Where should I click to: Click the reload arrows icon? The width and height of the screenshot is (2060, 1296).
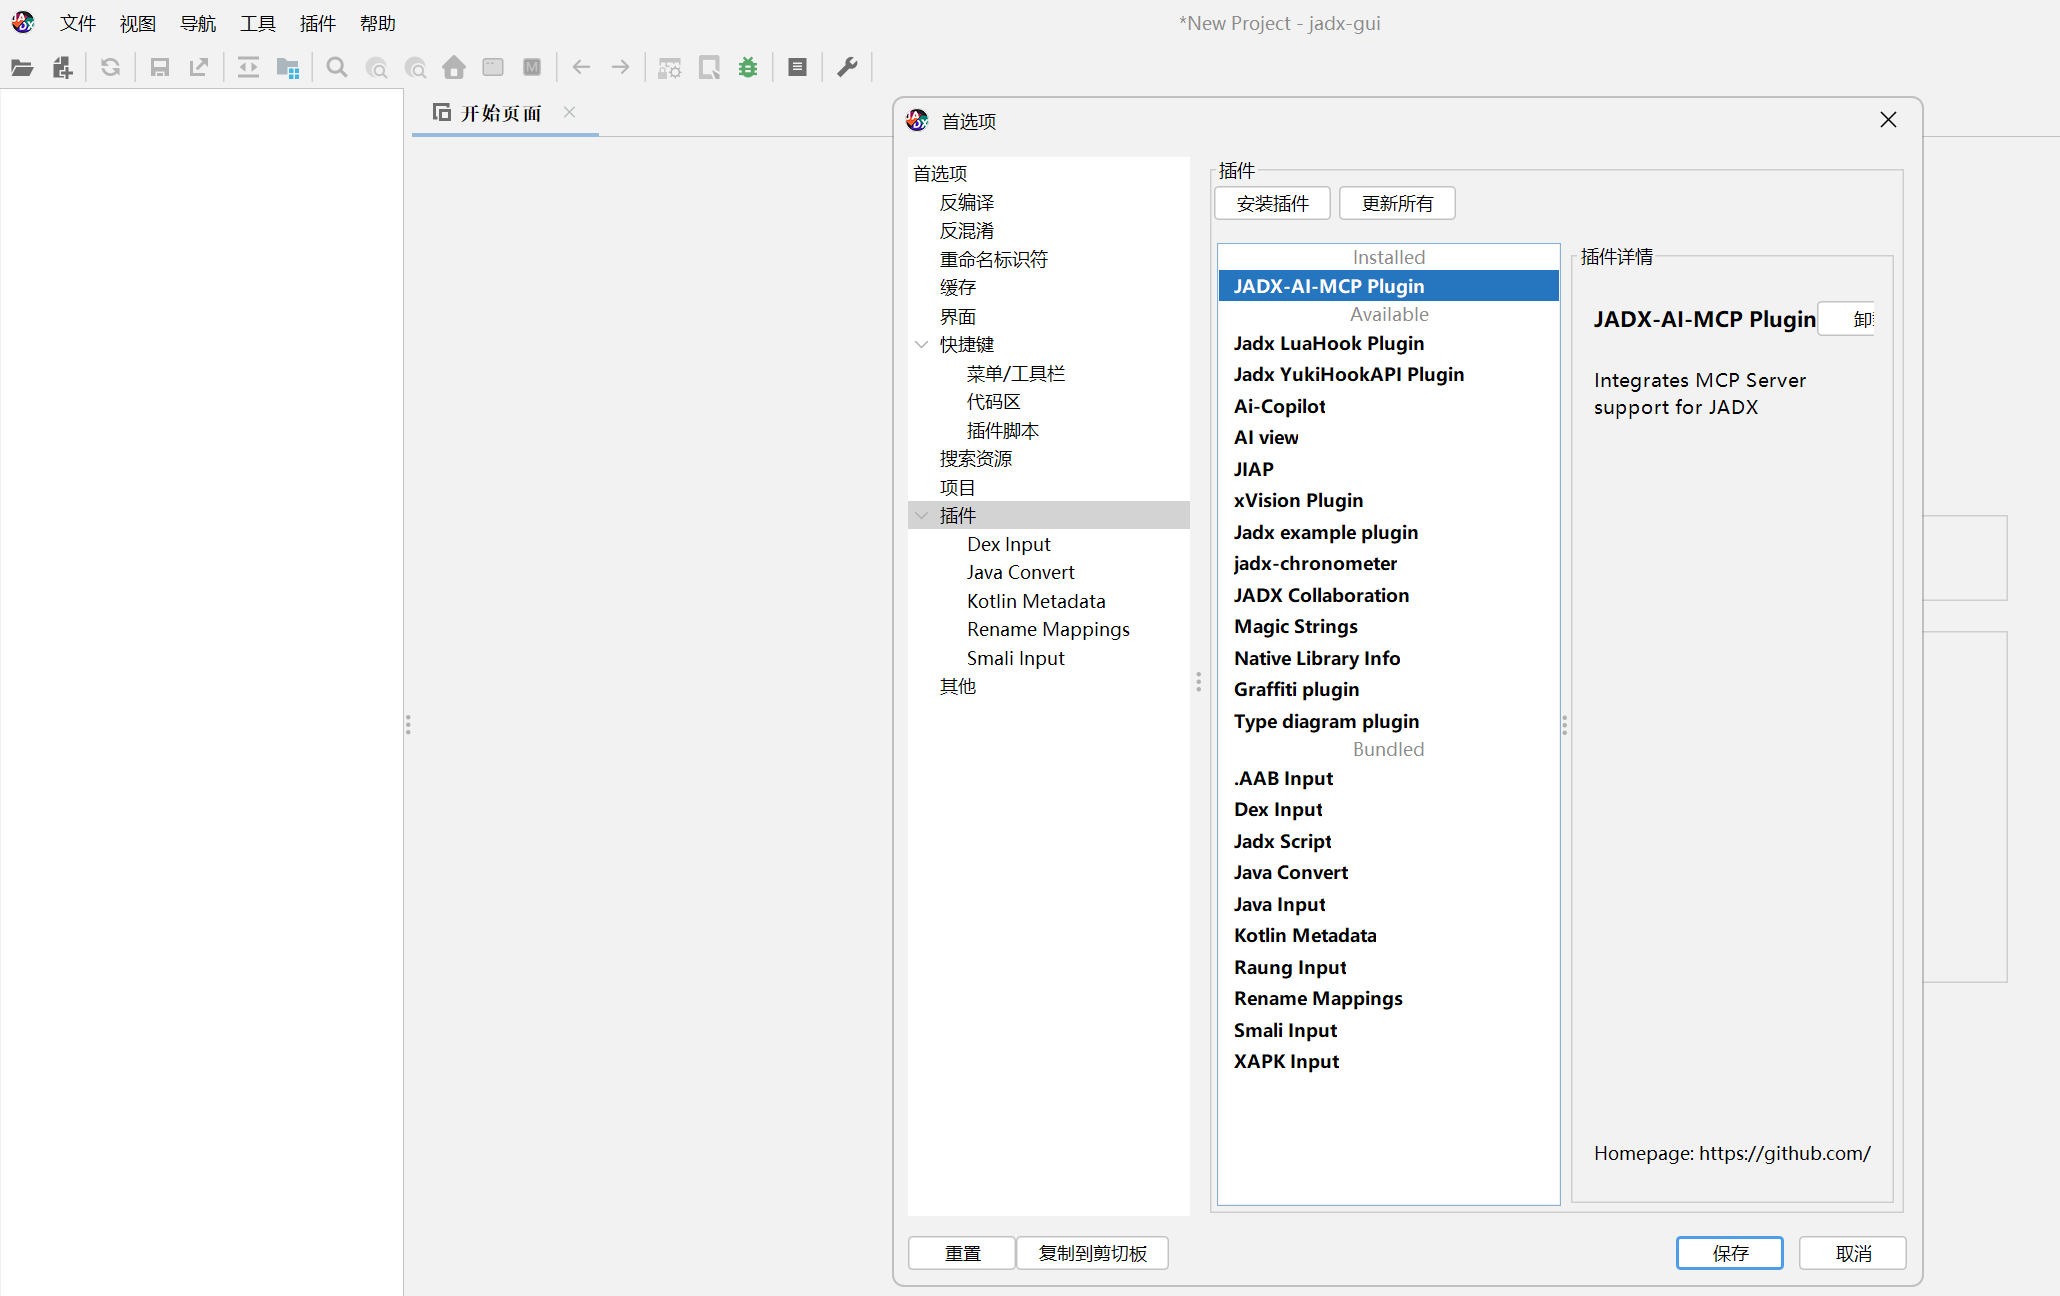click(x=111, y=68)
